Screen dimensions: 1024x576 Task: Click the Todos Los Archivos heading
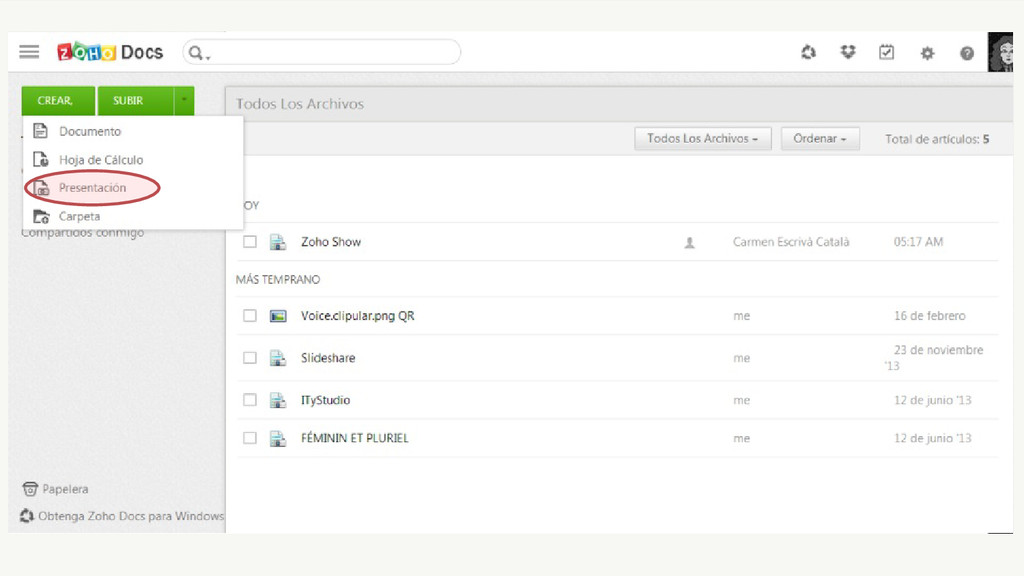point(300,104)
